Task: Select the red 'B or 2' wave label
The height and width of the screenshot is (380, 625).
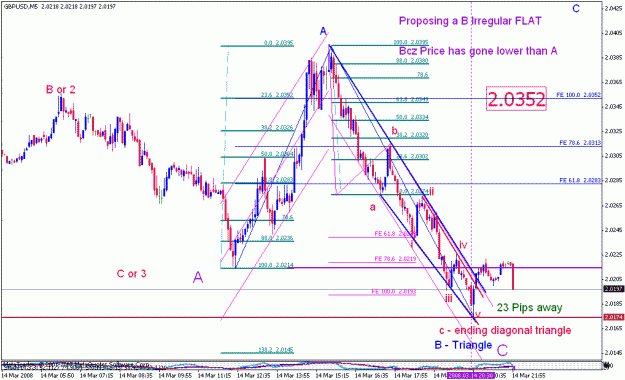Action: [61, 90]
